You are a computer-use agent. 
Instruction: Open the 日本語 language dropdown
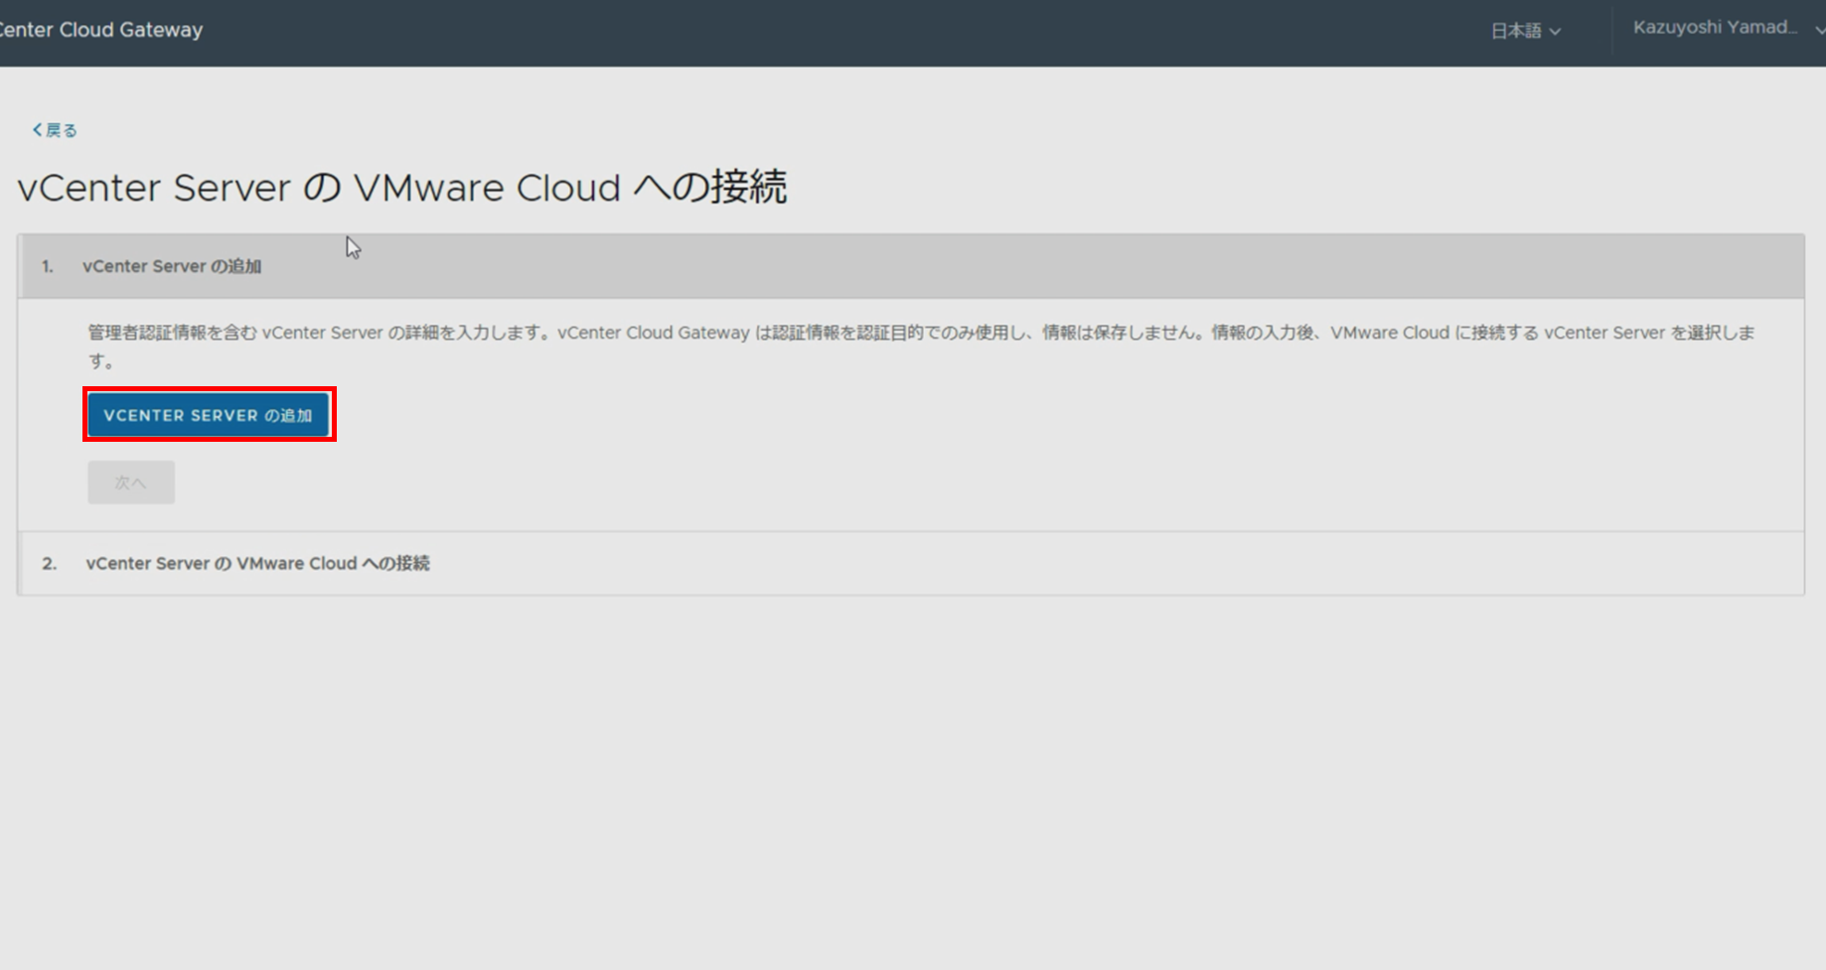1525,31
